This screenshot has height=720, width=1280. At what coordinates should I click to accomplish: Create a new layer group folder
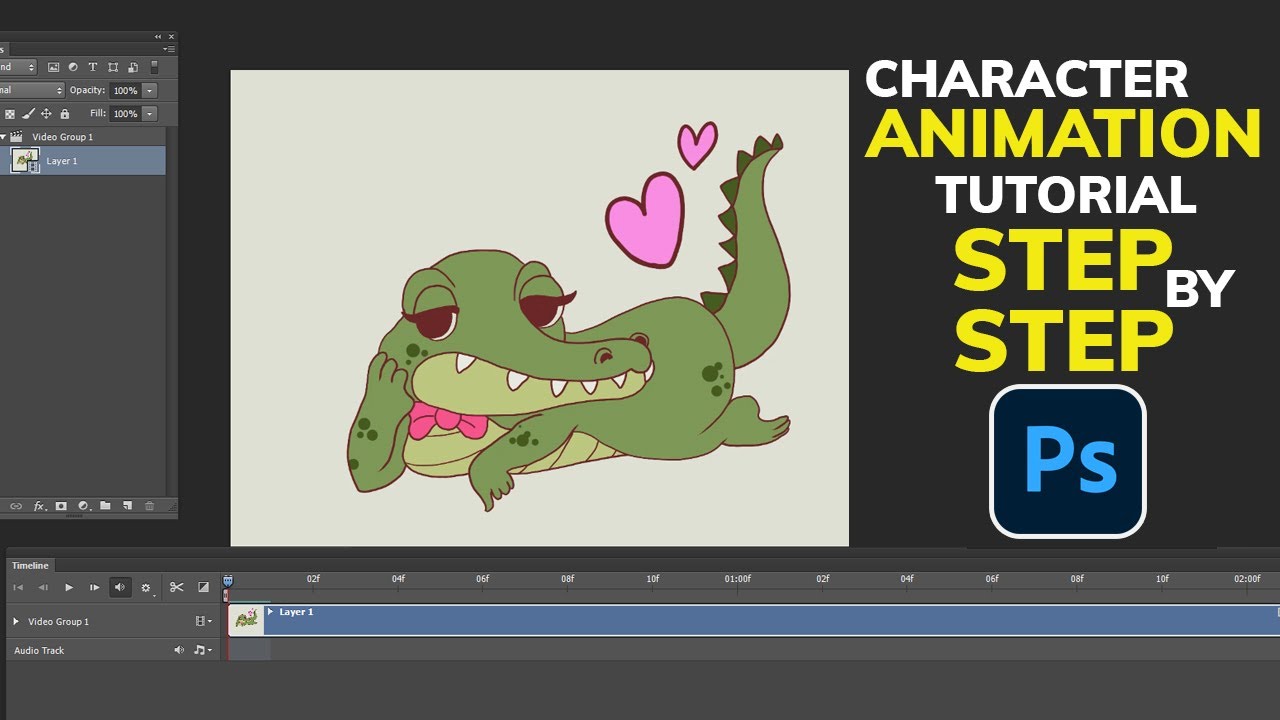(105, 506)
